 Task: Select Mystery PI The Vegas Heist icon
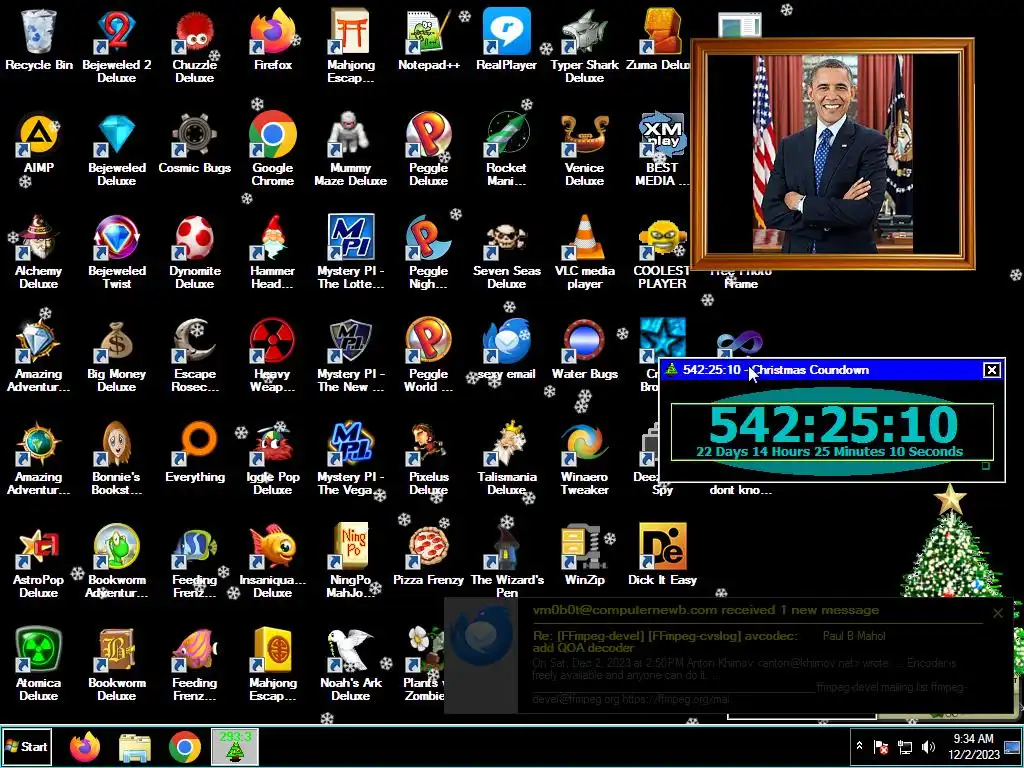point(351,457)
